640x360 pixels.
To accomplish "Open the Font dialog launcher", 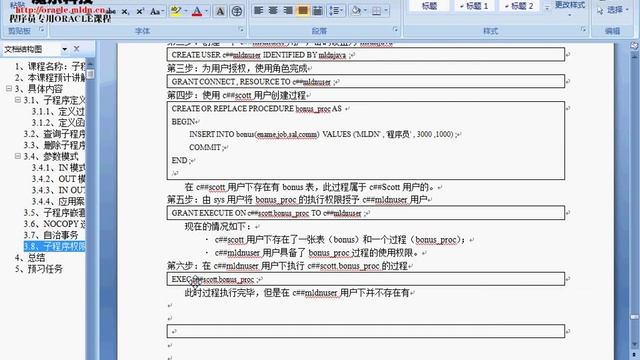I will [241, 30].
